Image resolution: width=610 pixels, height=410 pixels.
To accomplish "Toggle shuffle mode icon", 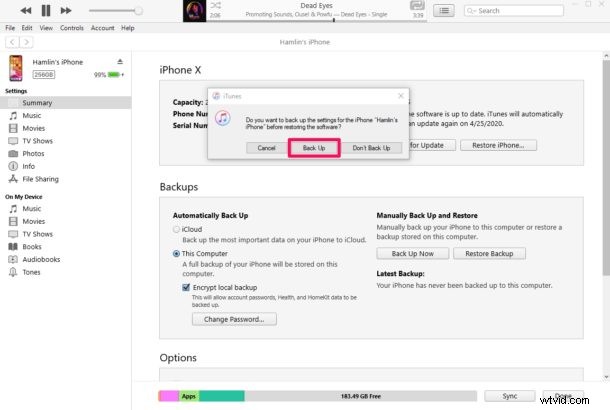I will coord(216,5).
